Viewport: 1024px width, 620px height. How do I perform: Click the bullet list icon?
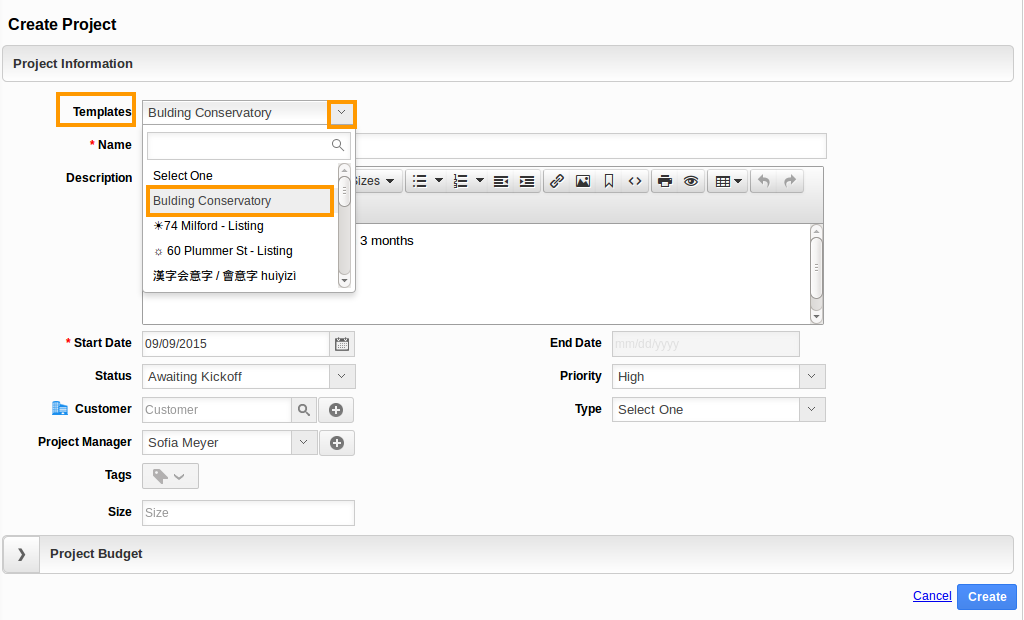point(420,181)
